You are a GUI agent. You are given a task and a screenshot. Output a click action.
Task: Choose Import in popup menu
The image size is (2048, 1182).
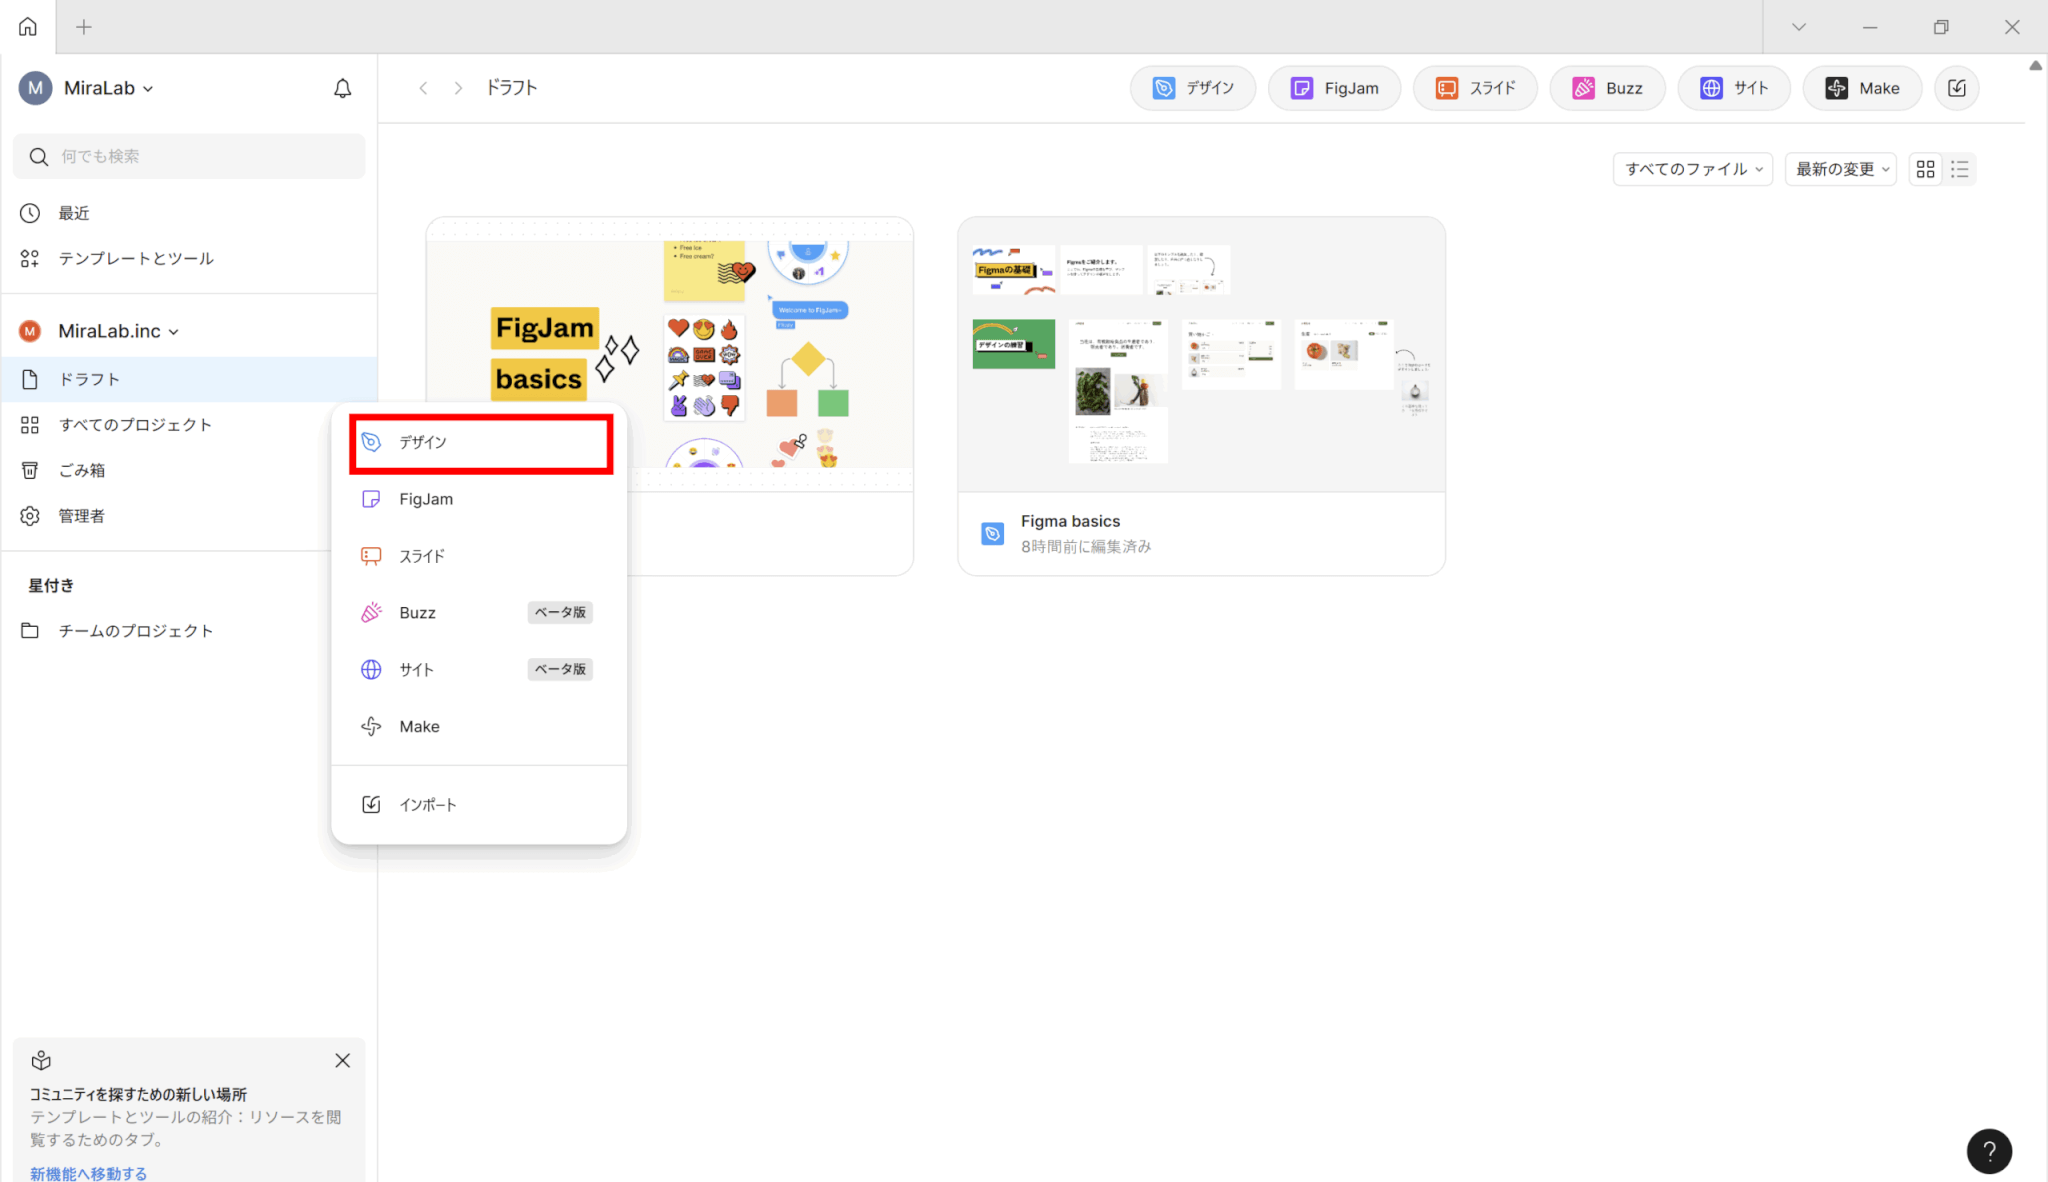479,805
